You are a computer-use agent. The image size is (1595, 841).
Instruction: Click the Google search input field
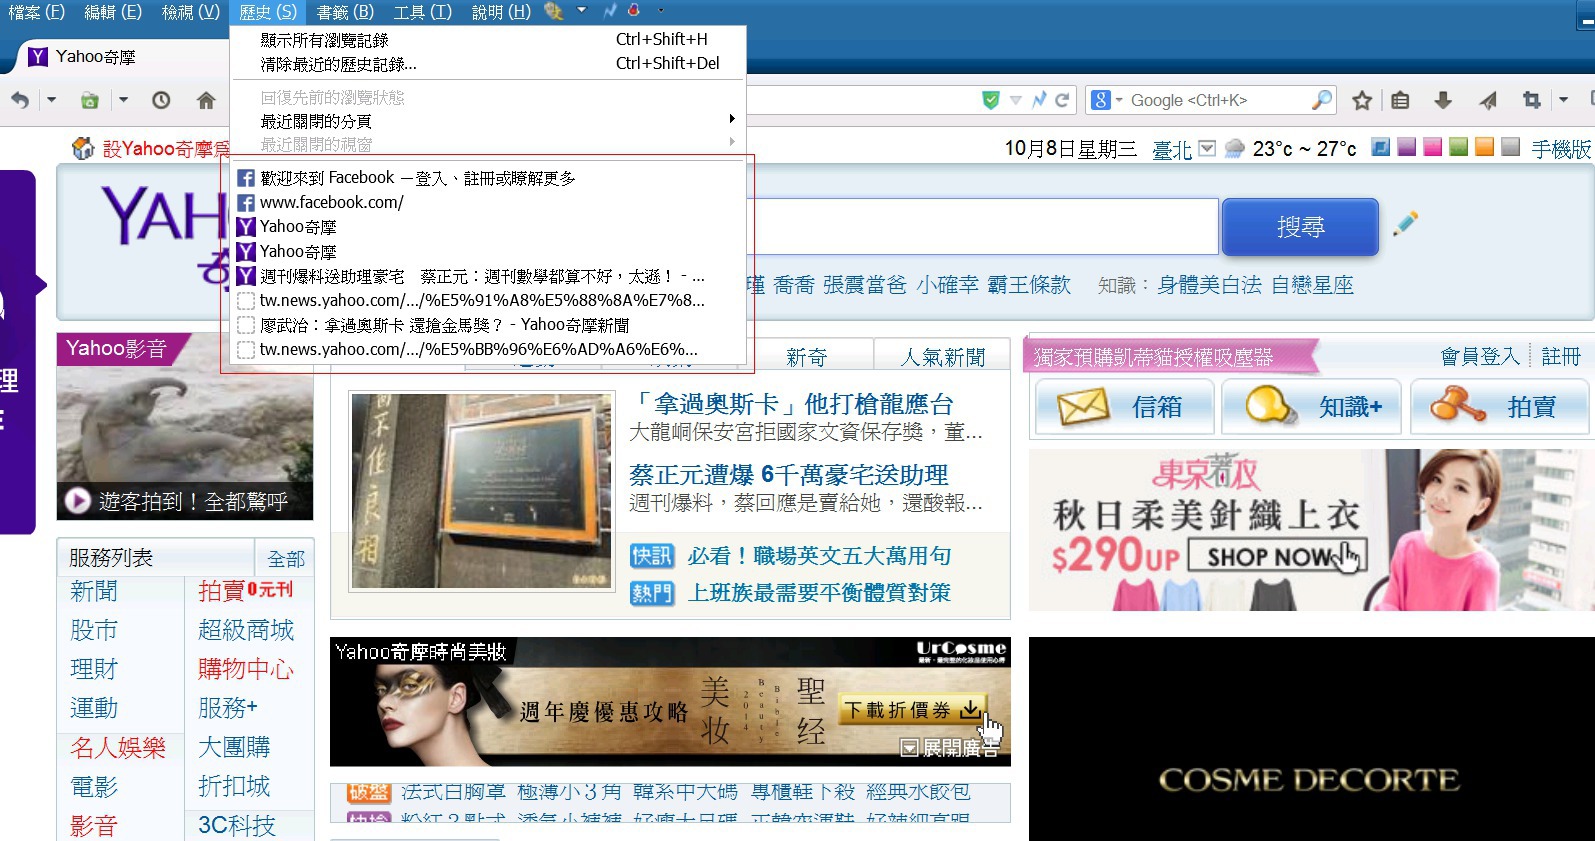coord(1218,100)
